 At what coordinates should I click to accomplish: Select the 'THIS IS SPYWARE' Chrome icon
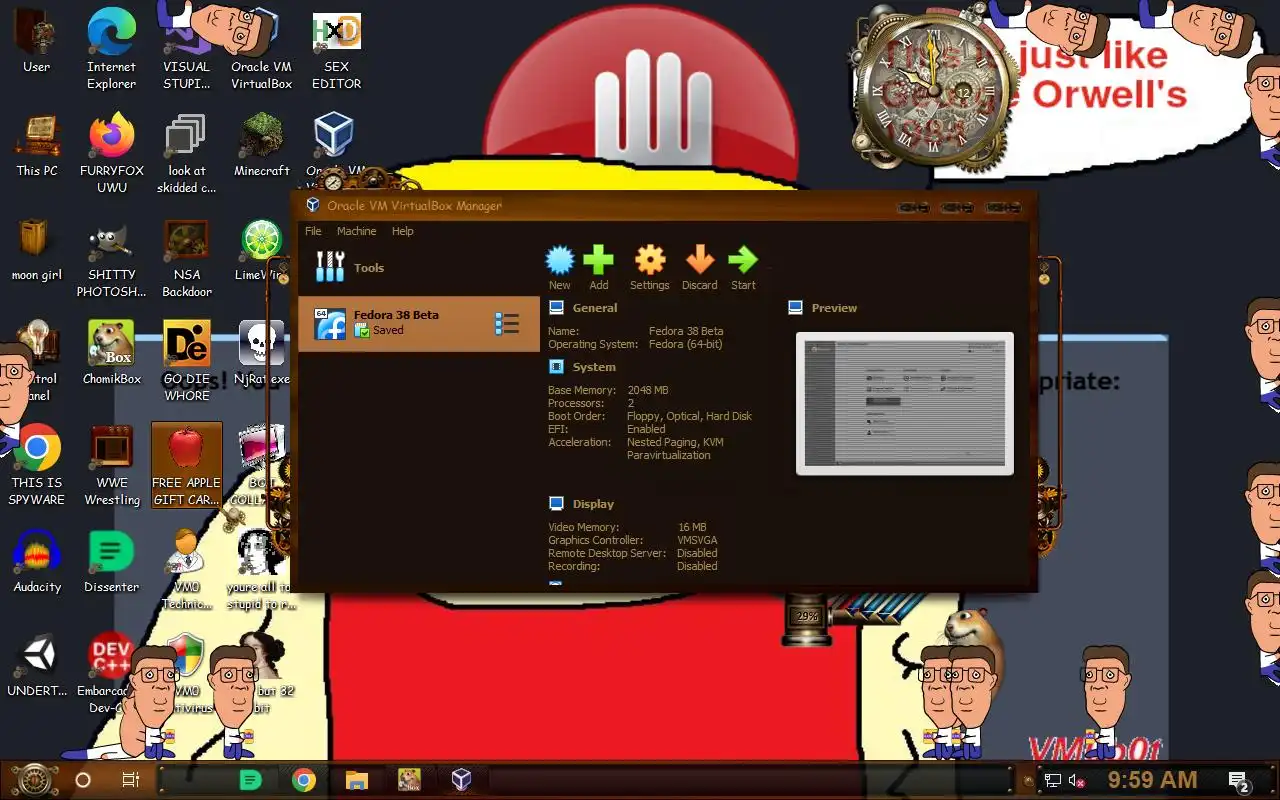[37, 465]
